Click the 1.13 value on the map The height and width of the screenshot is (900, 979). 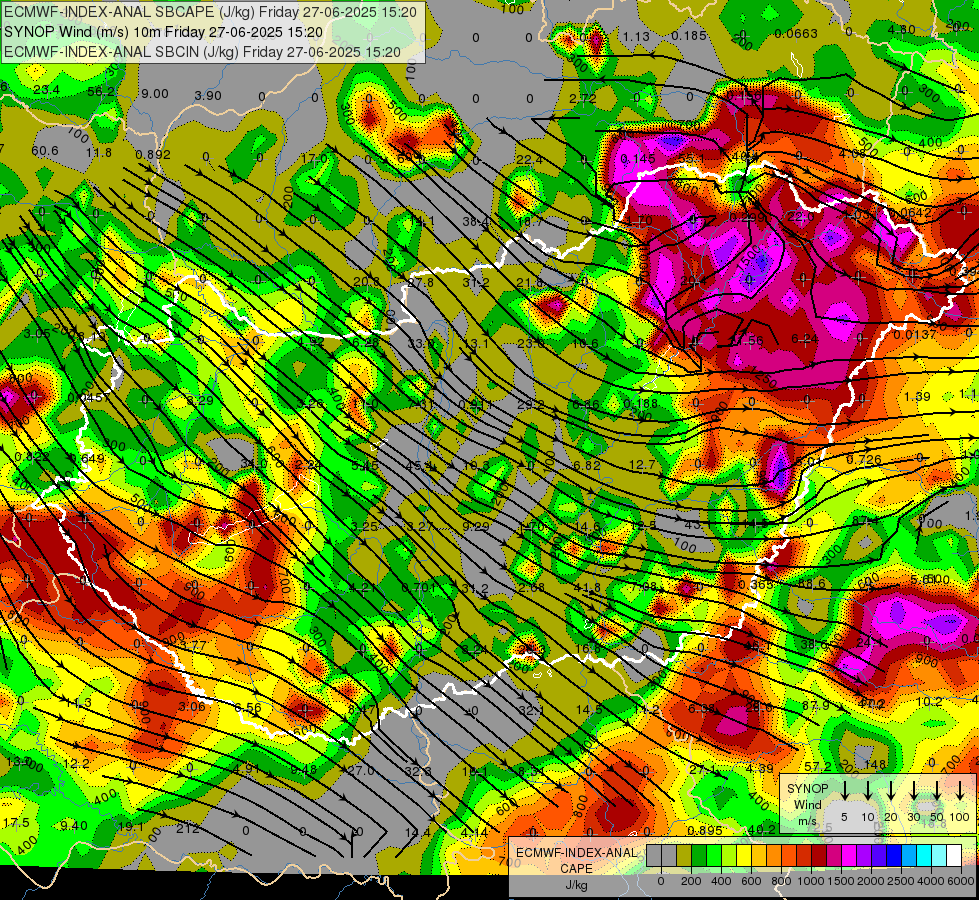[636, 37]
